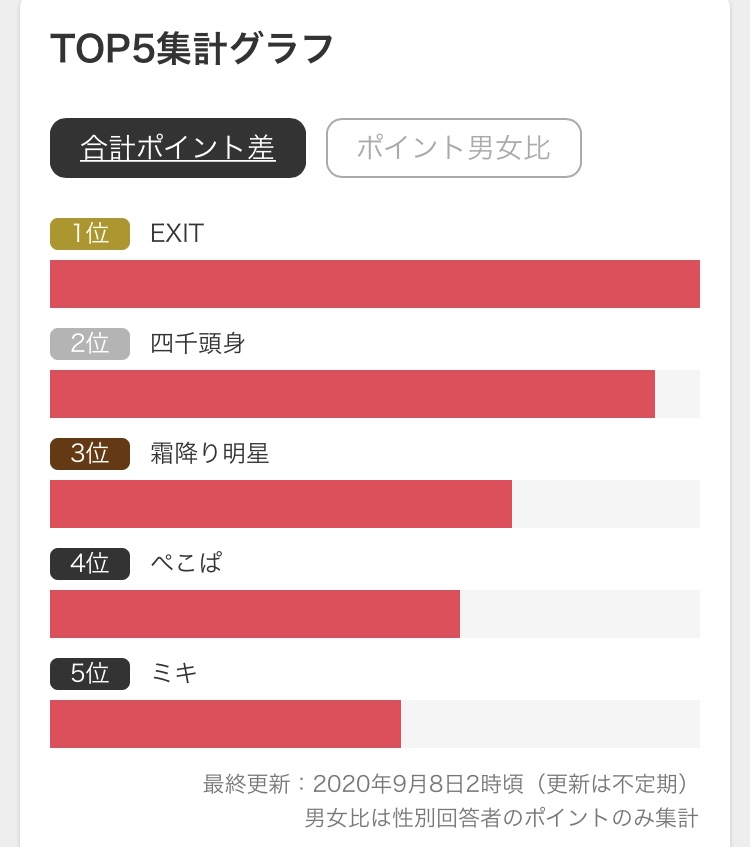Click the bronze 3位 rank badge

pos(90,454)
